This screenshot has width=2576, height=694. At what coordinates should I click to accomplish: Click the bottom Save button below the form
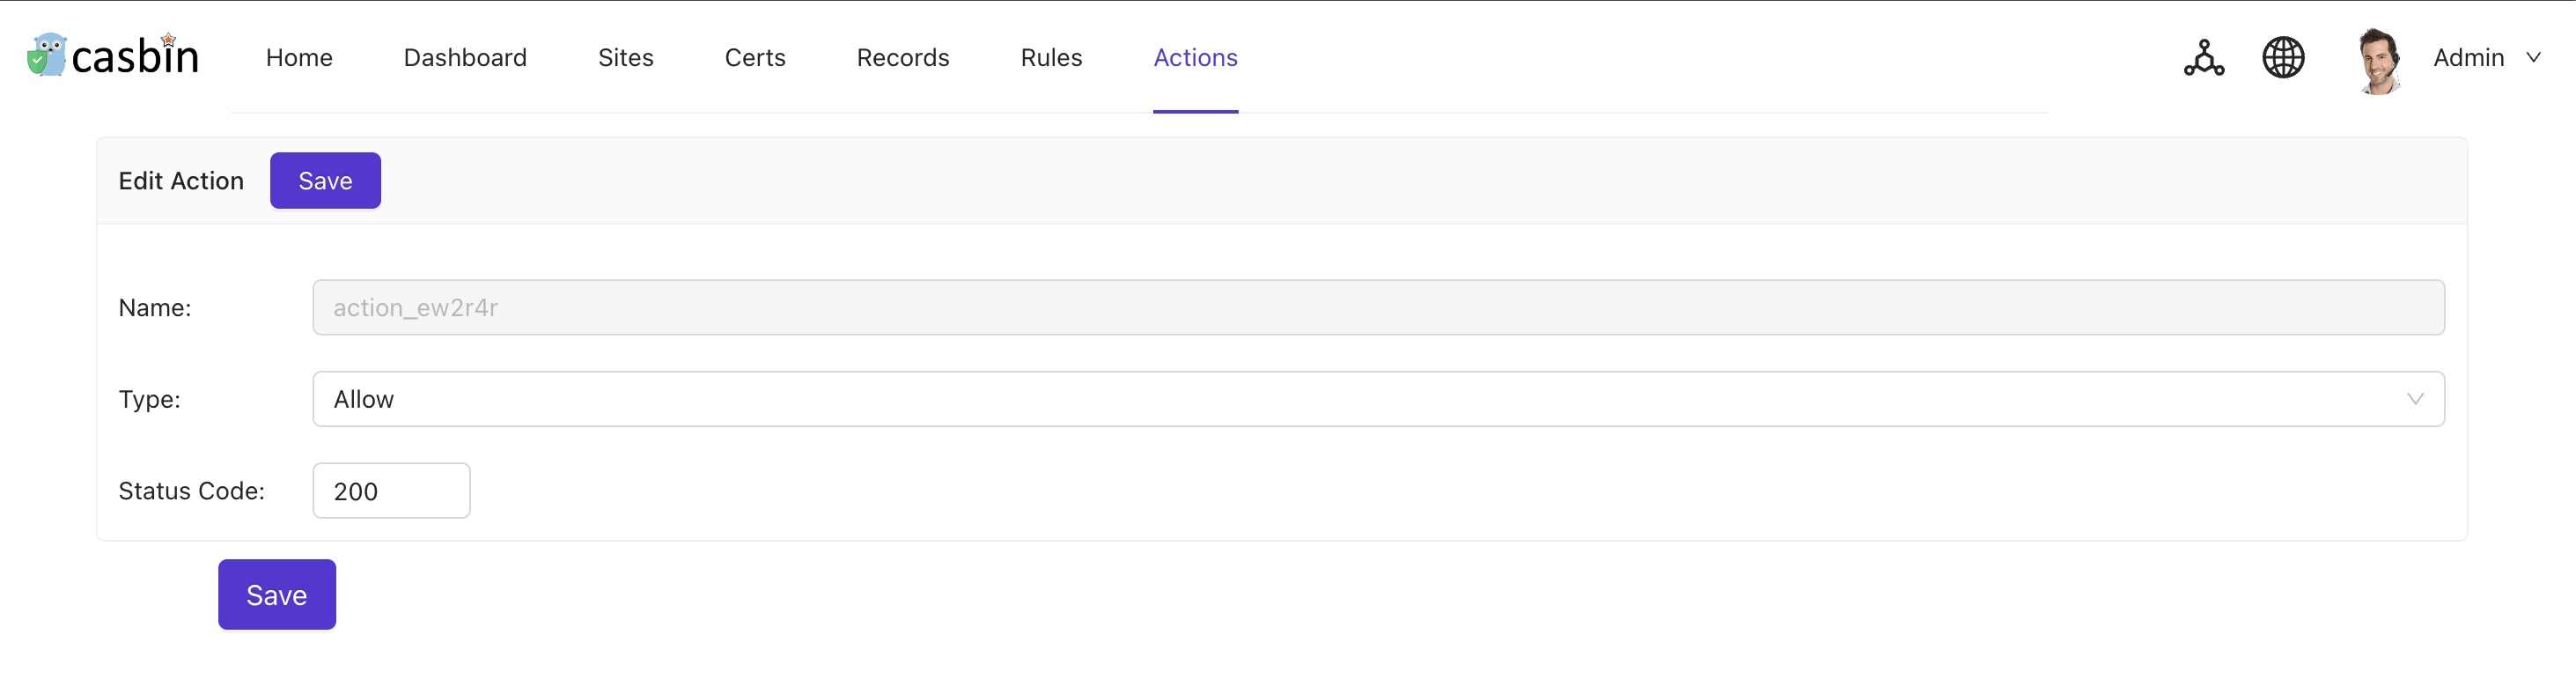277,595
